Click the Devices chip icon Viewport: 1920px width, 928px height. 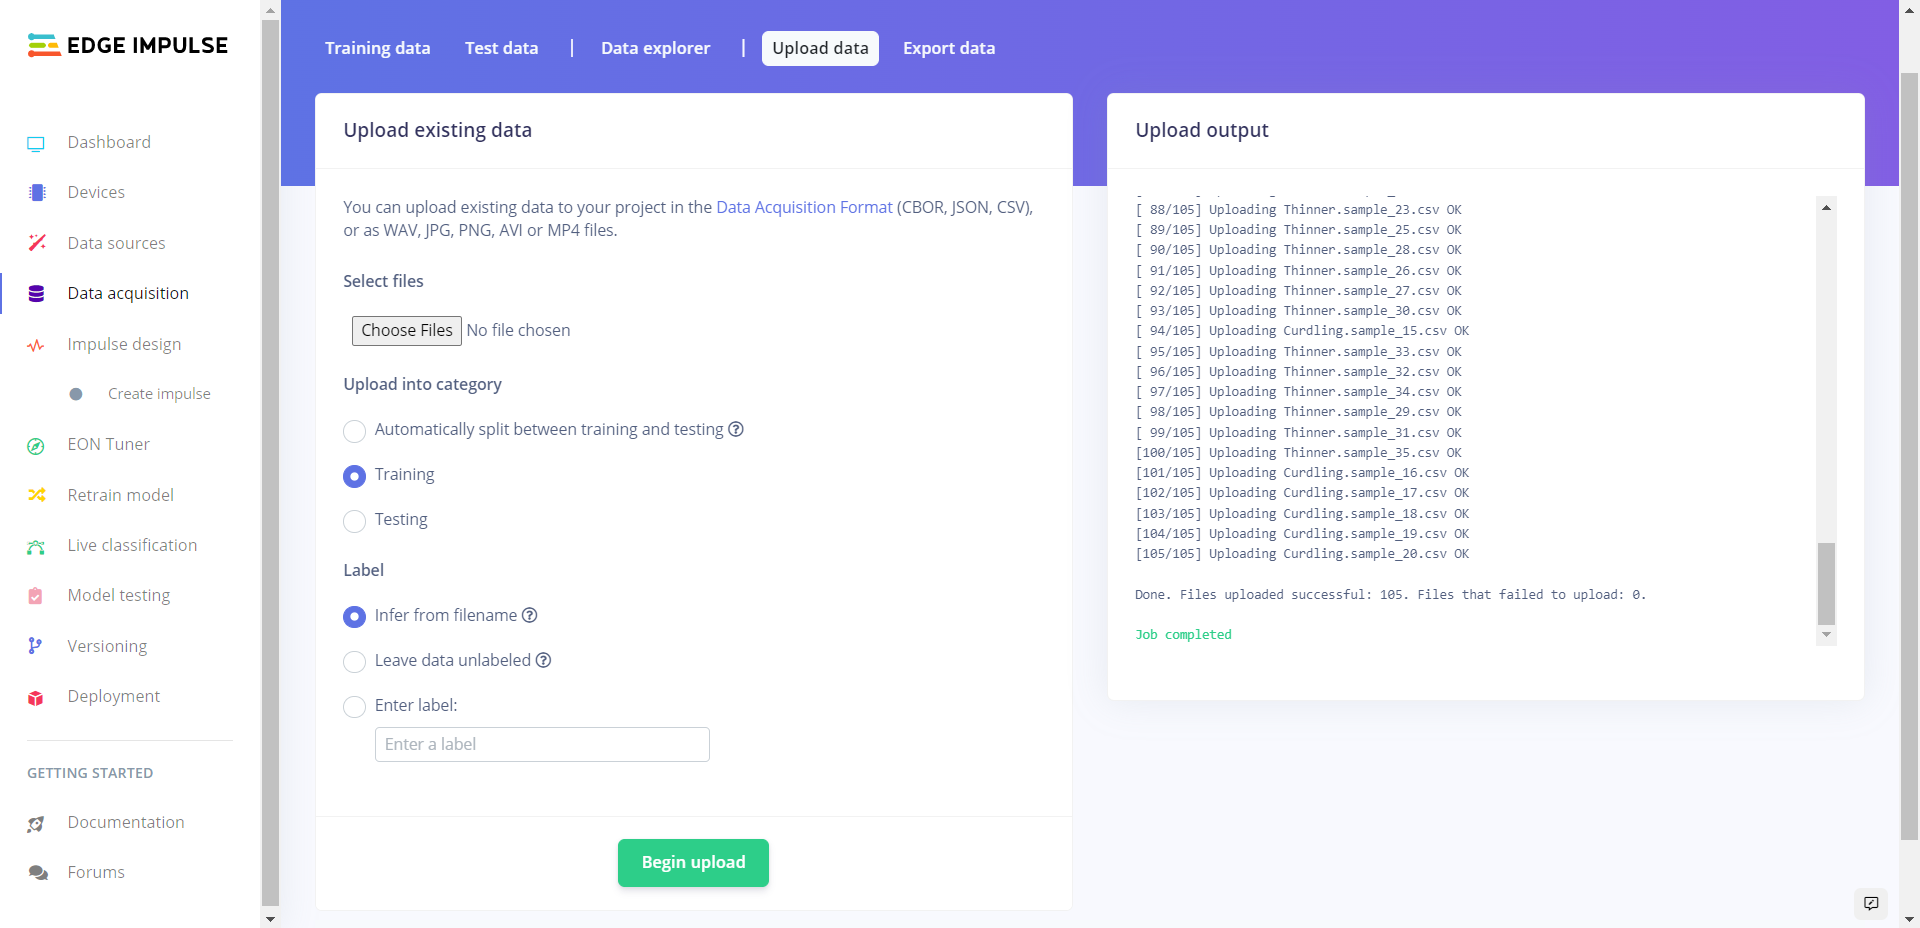click(x=37, y=193)
